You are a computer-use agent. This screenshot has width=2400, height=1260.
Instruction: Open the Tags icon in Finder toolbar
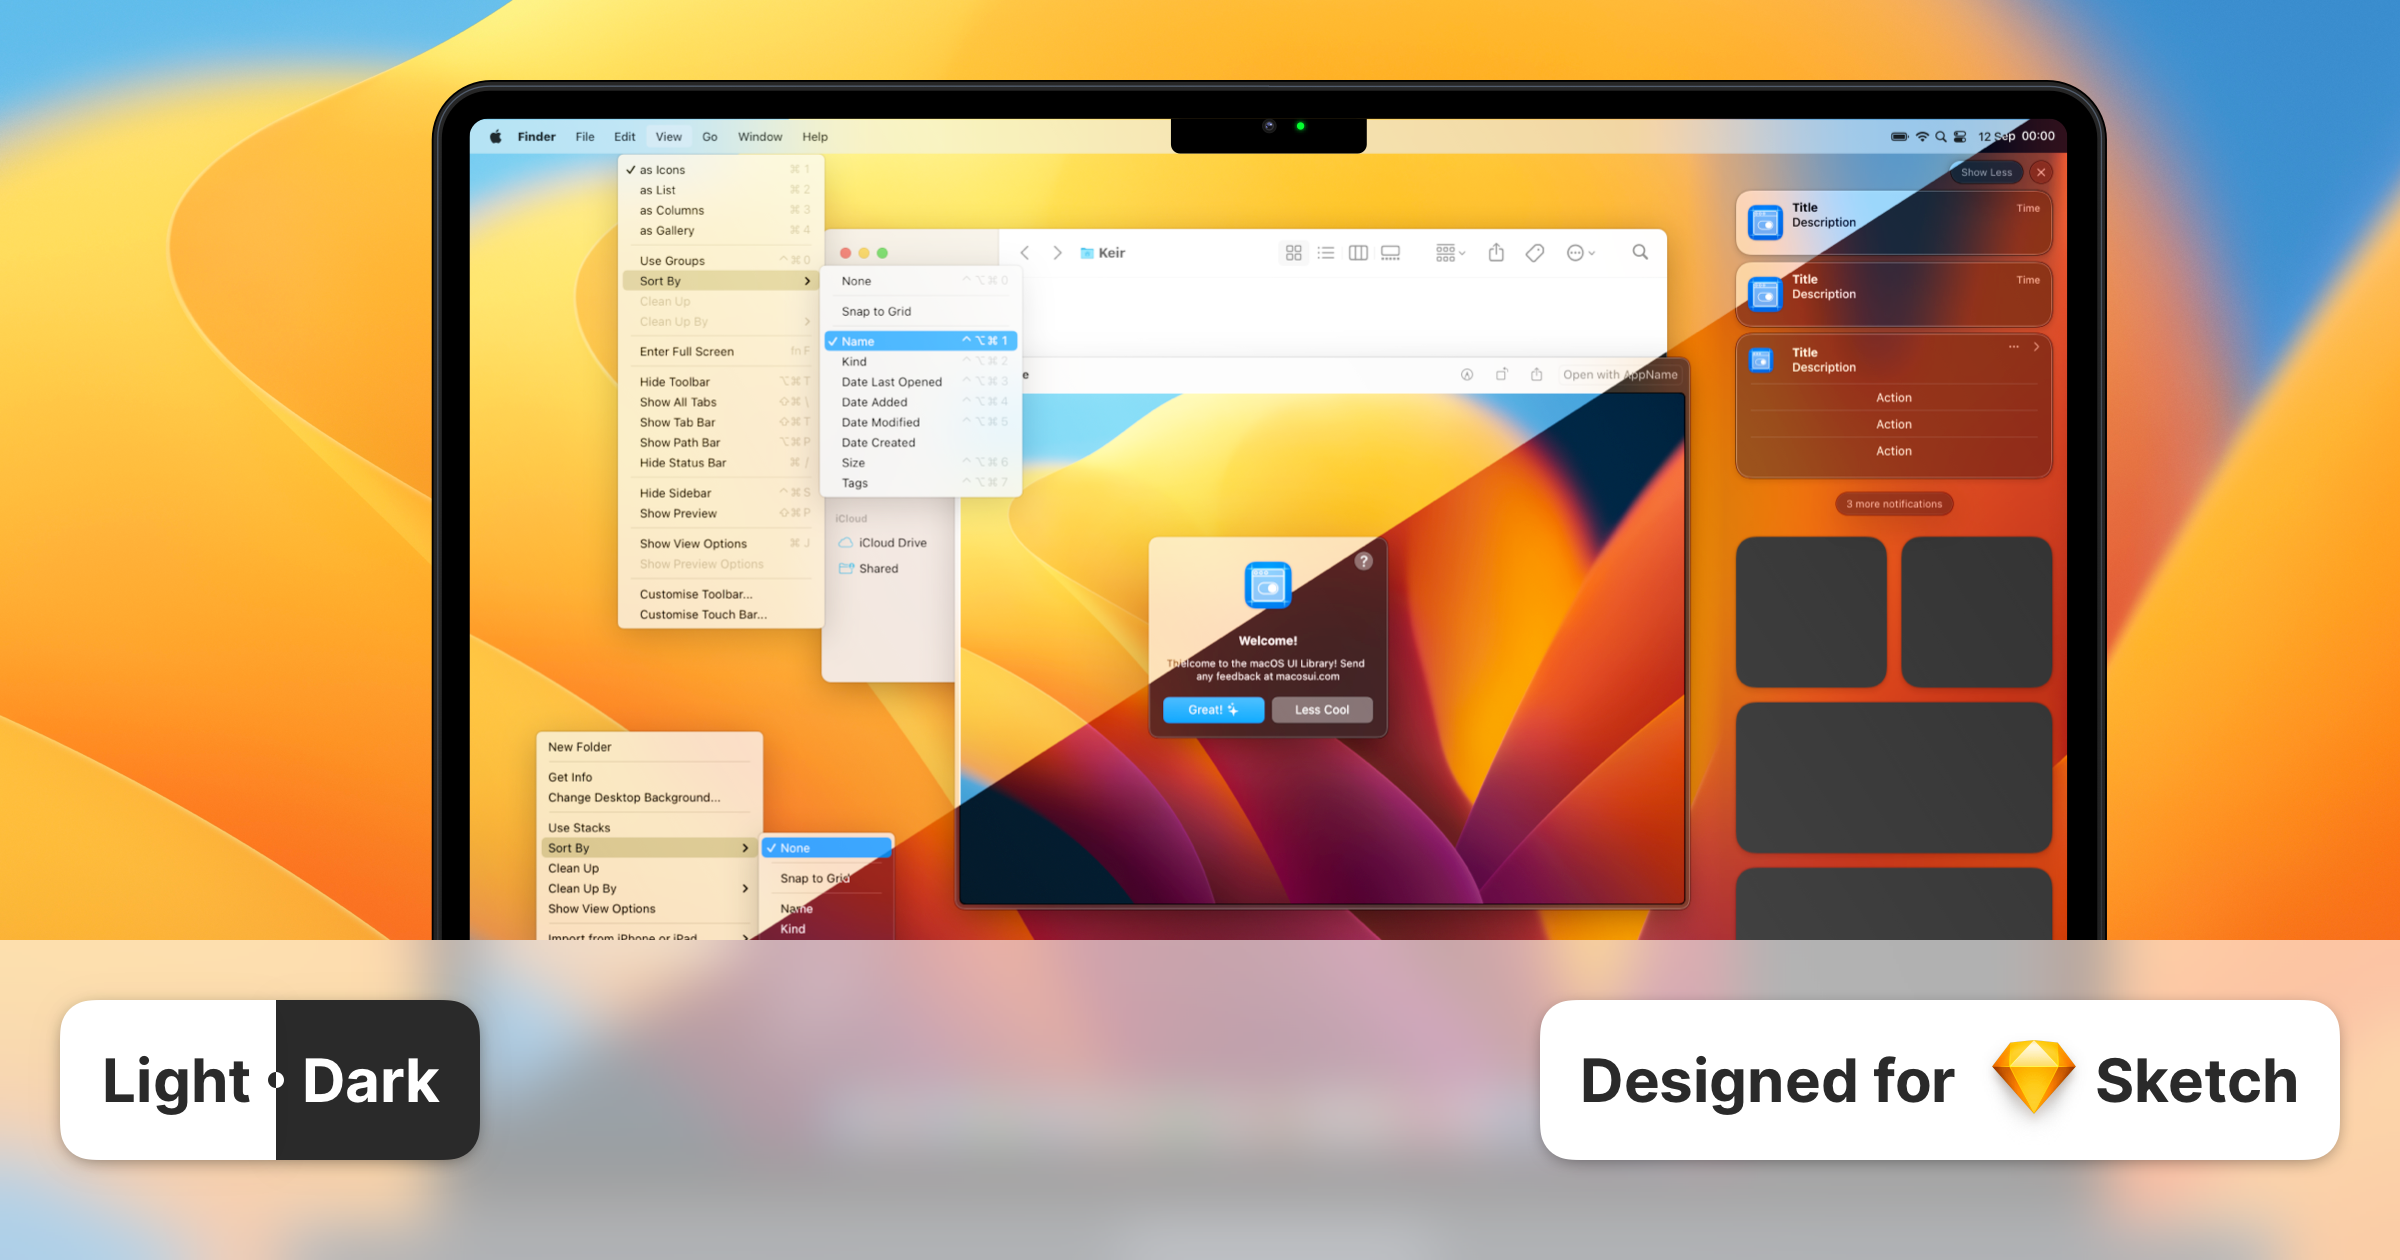pyautogui.click(x=1535, y=253)
